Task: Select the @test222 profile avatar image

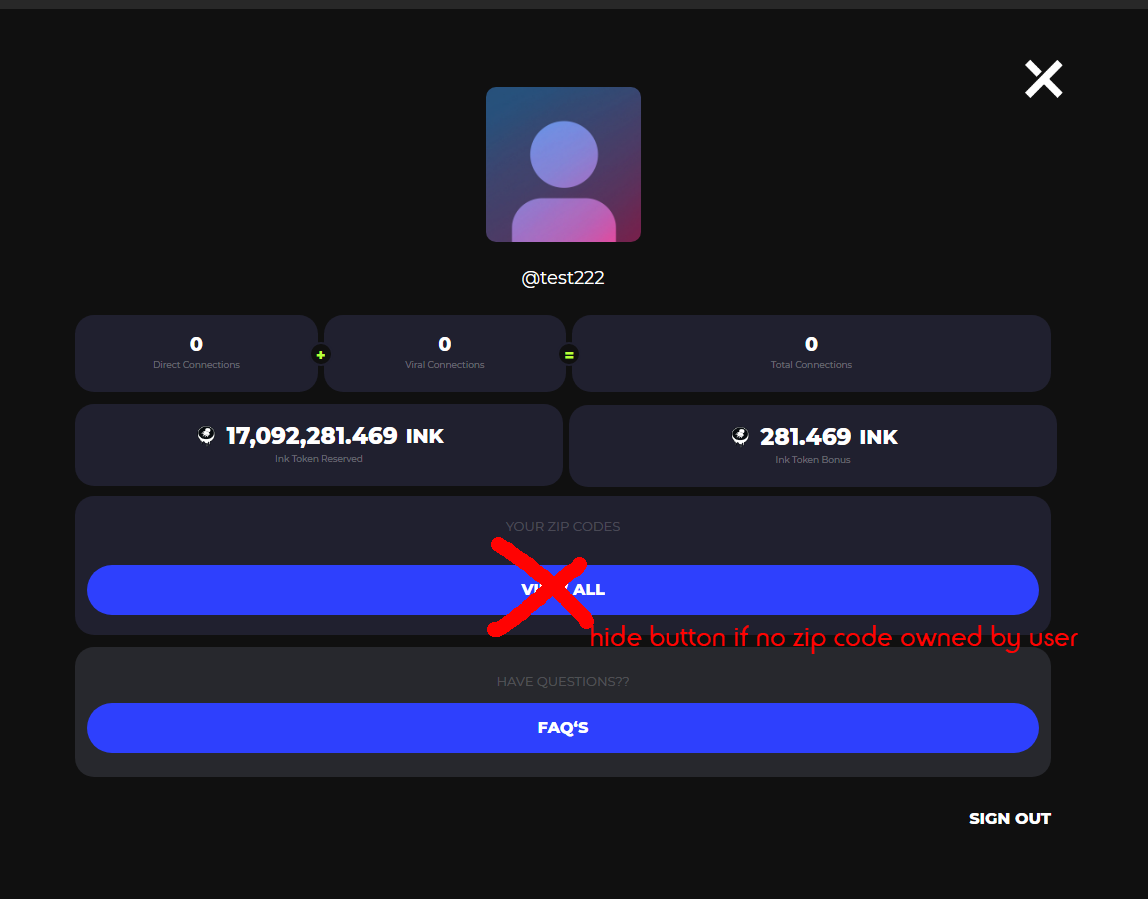Action: click(563, 164)
